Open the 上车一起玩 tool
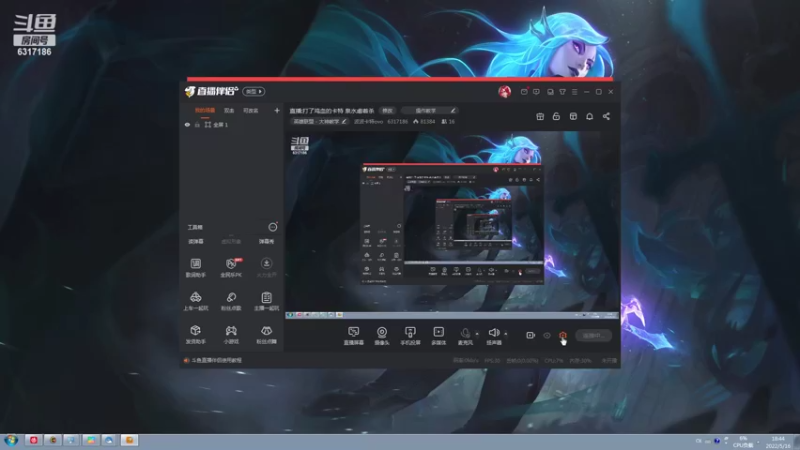The height and width of the screenshot is (450, 800). [195, 301]
